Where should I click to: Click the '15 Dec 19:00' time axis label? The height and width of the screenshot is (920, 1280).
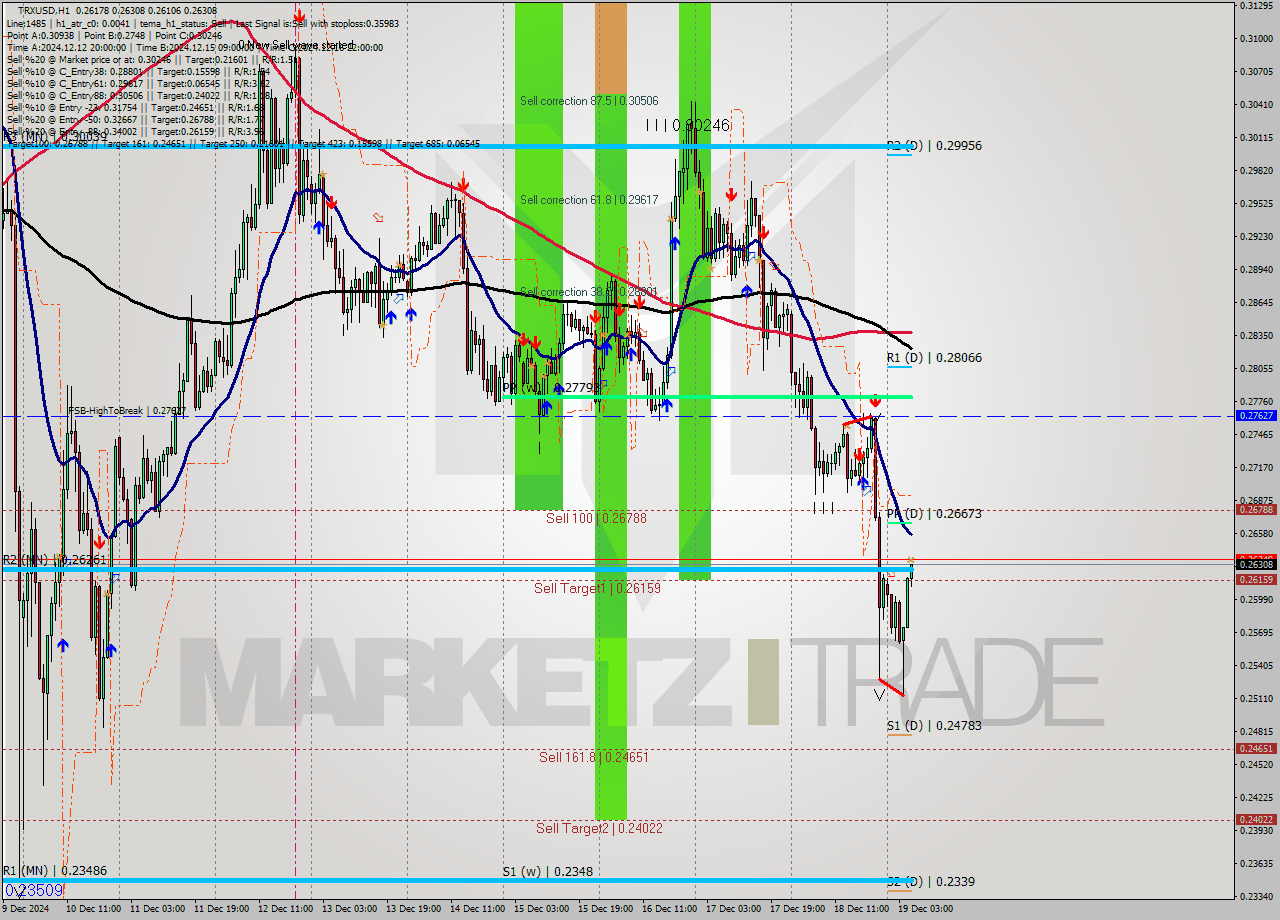[605, 909]
